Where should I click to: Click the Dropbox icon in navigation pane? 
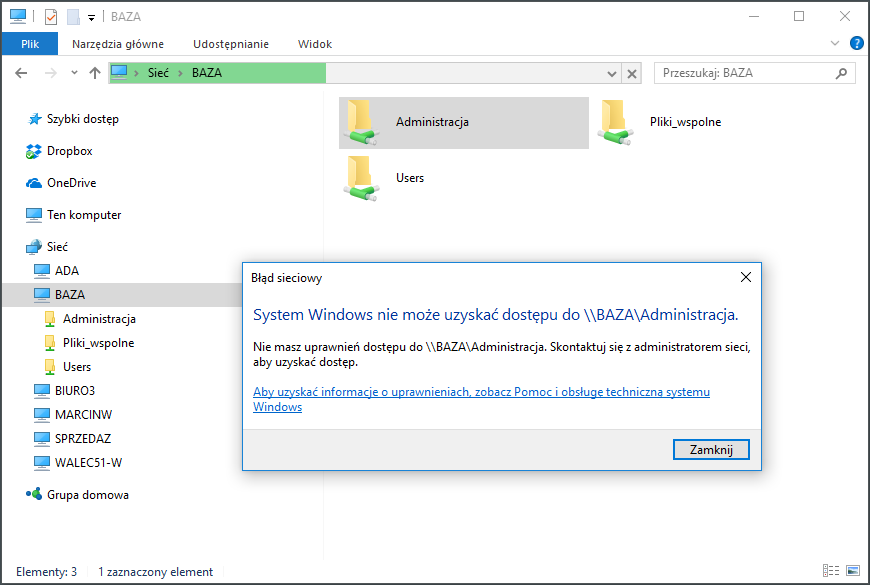[x=34, y=151]
